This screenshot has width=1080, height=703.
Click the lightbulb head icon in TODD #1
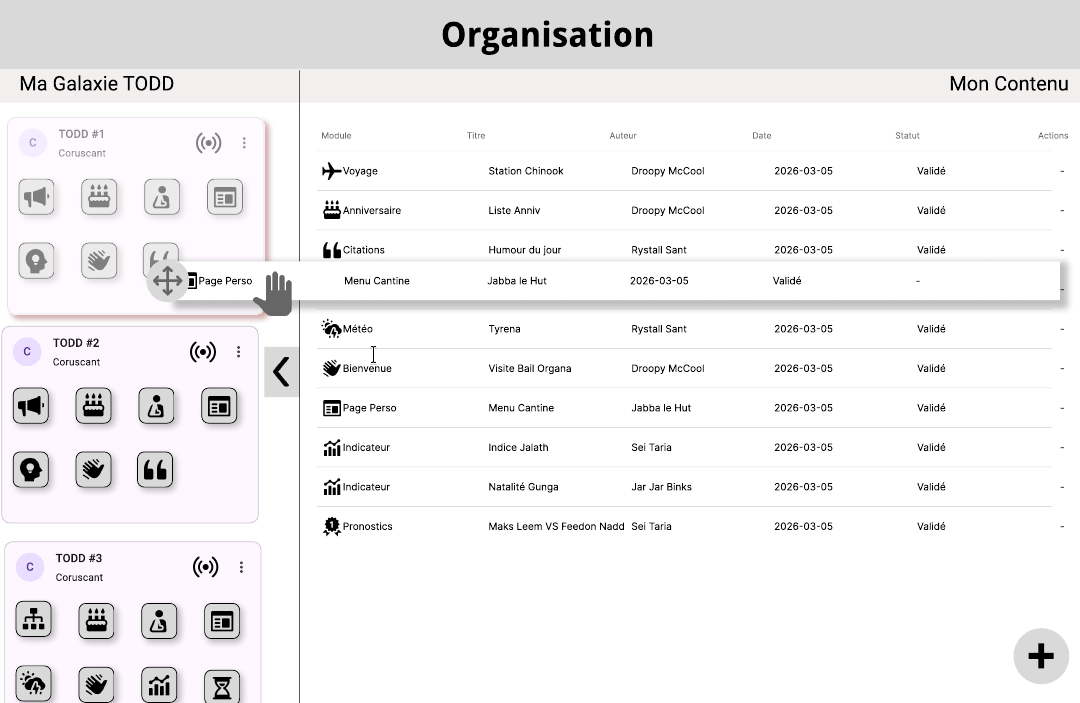[37, 261]
